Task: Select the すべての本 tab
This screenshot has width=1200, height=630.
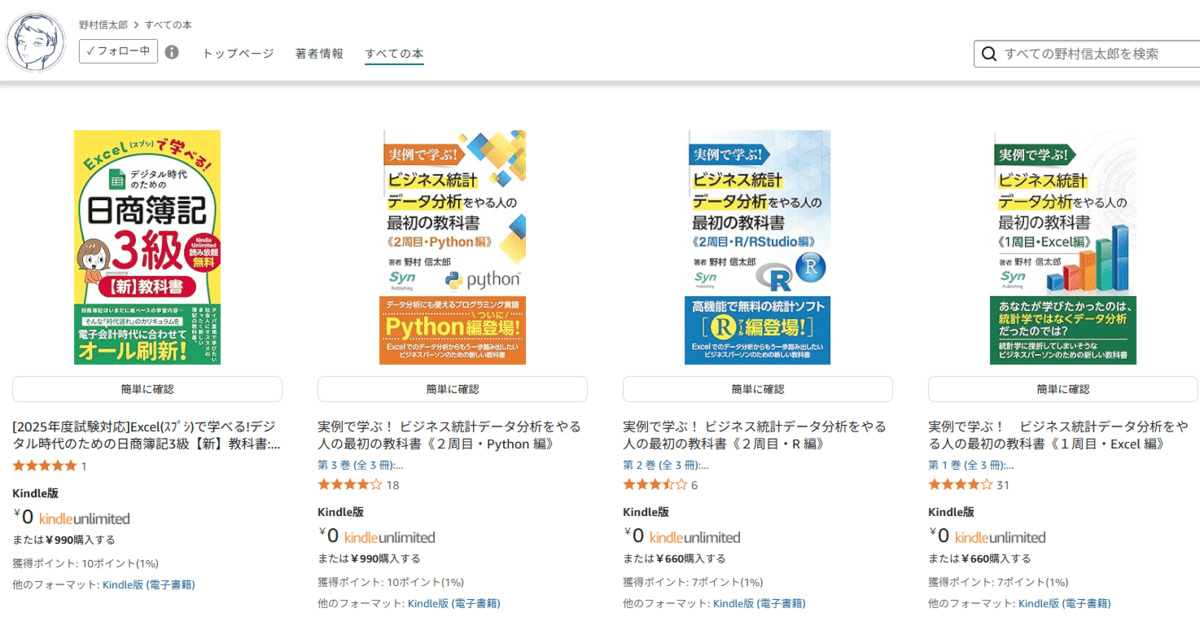Action: click(x=394, y=54)
